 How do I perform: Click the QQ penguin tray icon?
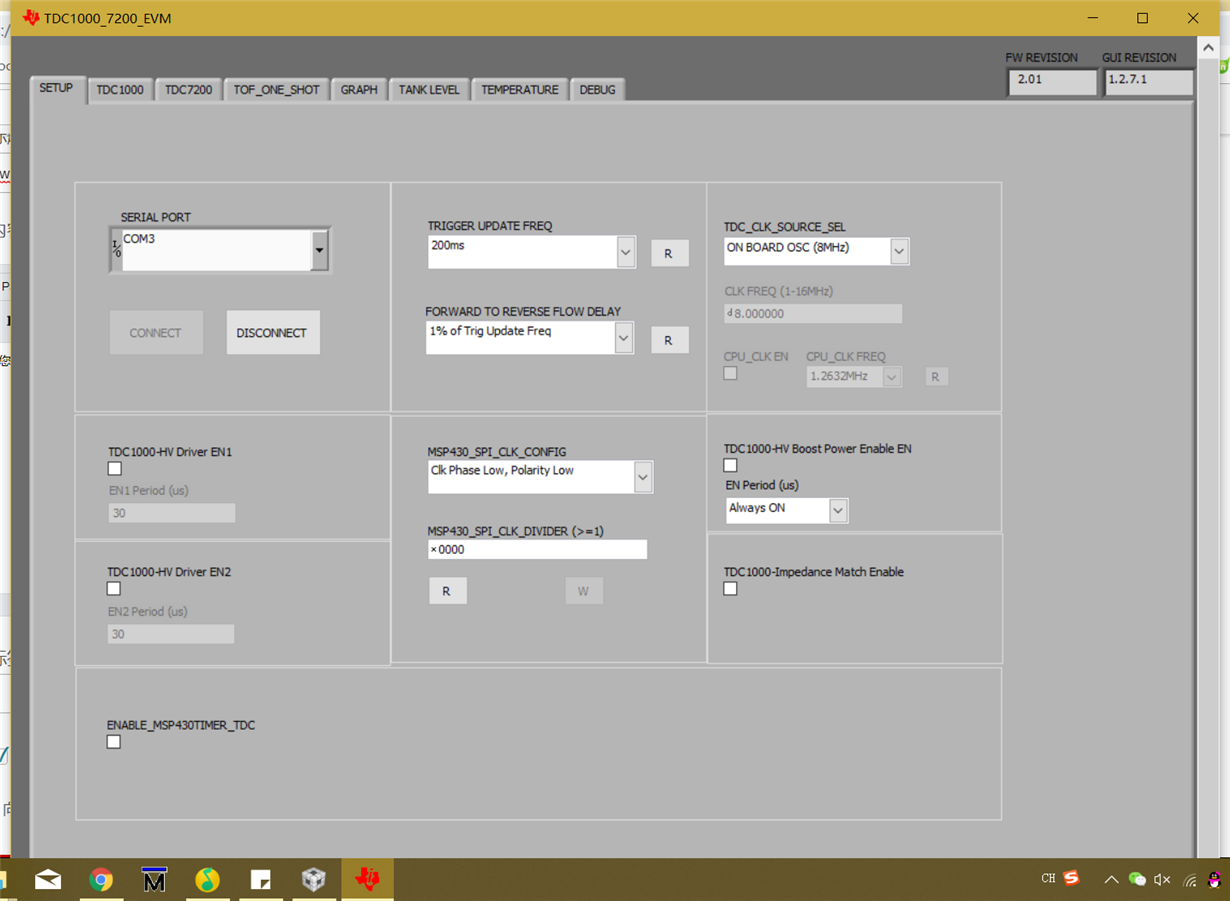coord(1214,880)
